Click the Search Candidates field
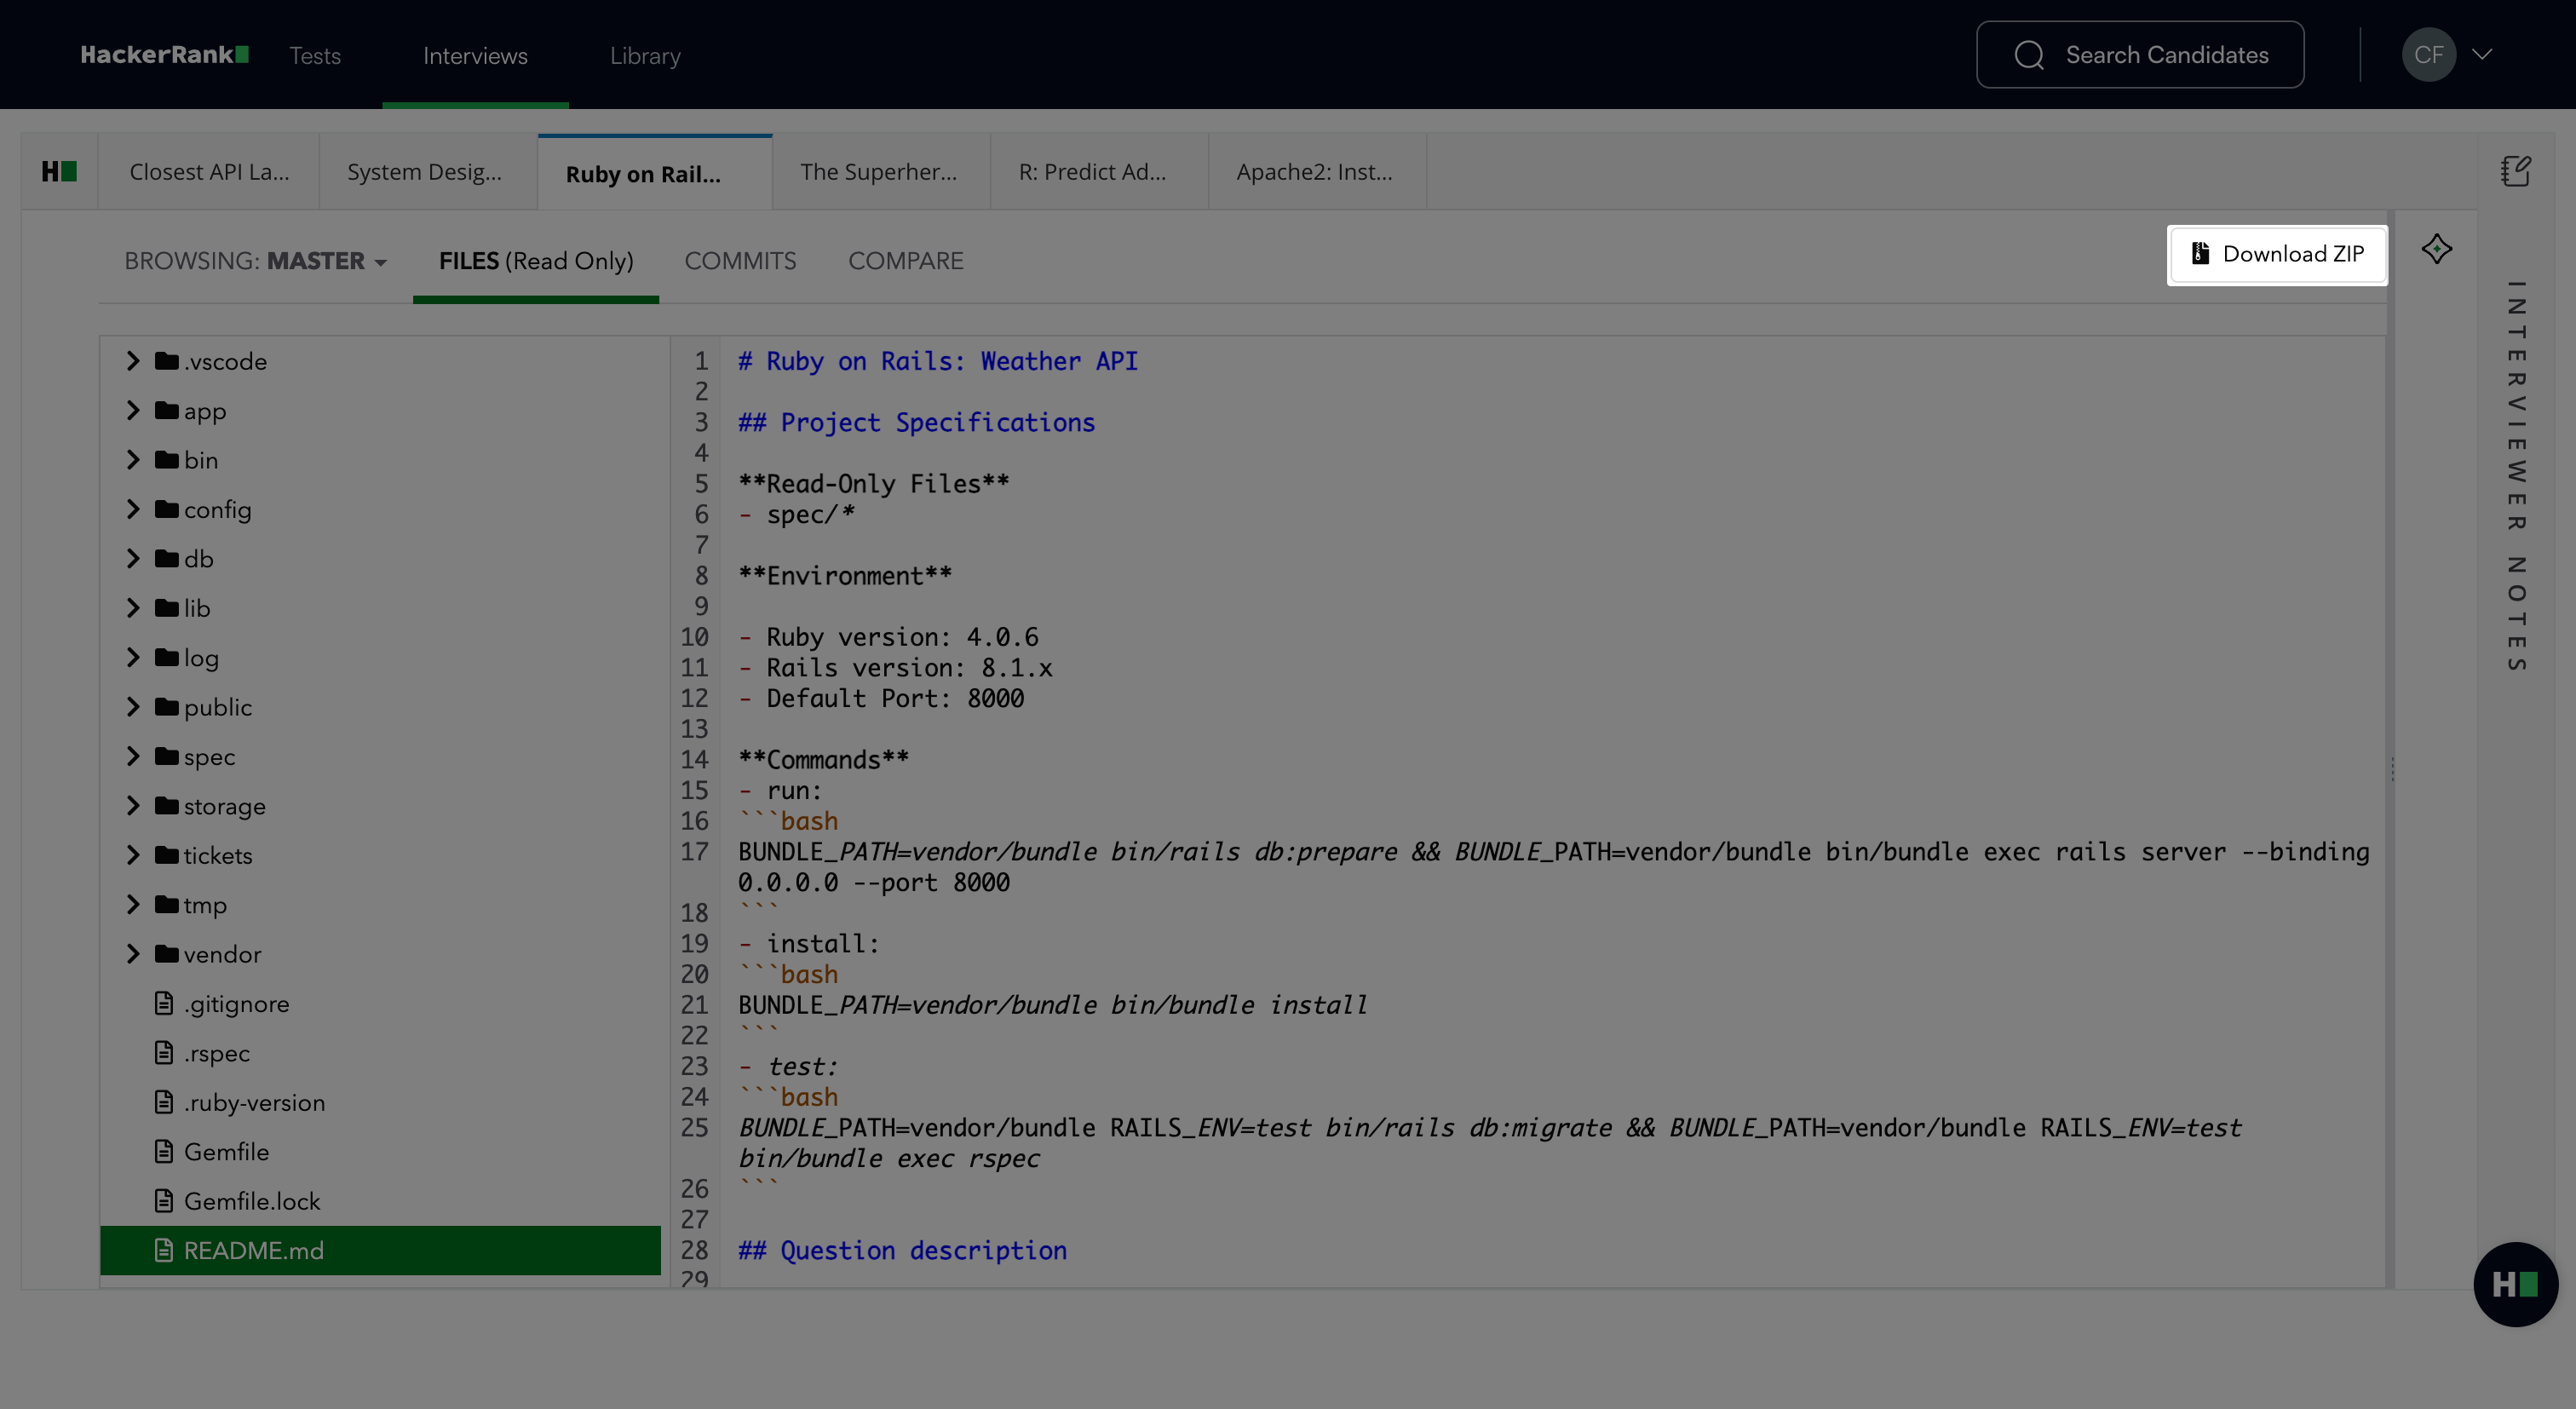2576x1409 pixels. pos(2140,55)
